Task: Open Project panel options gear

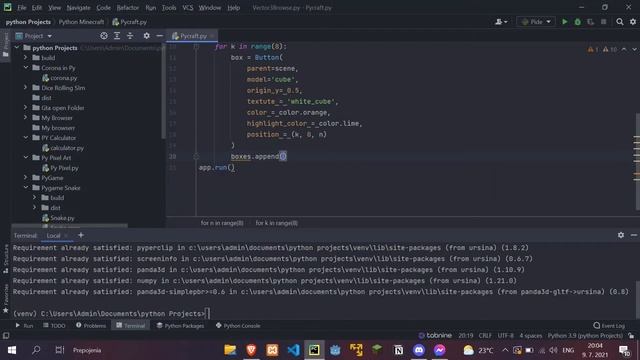Action: pos(147,36)
